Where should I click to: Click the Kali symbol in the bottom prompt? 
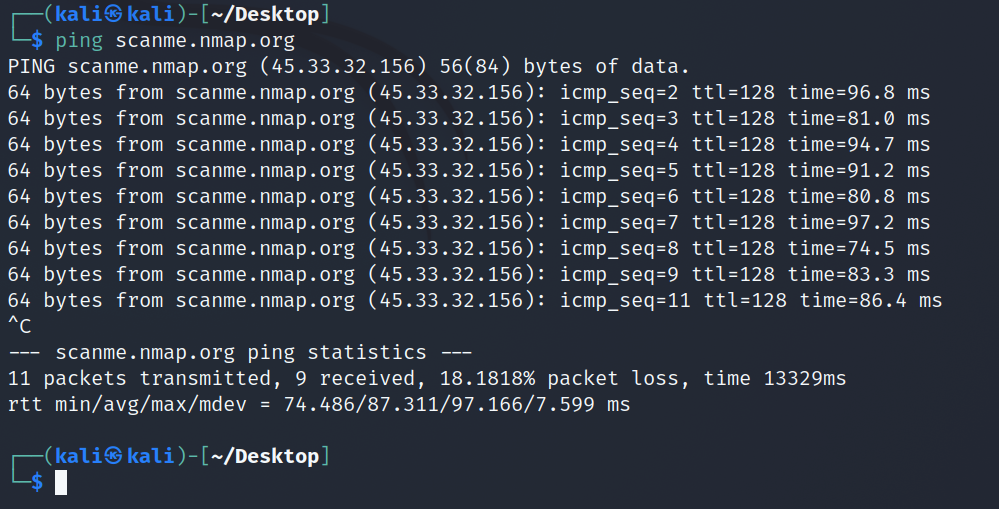[112, 456]
